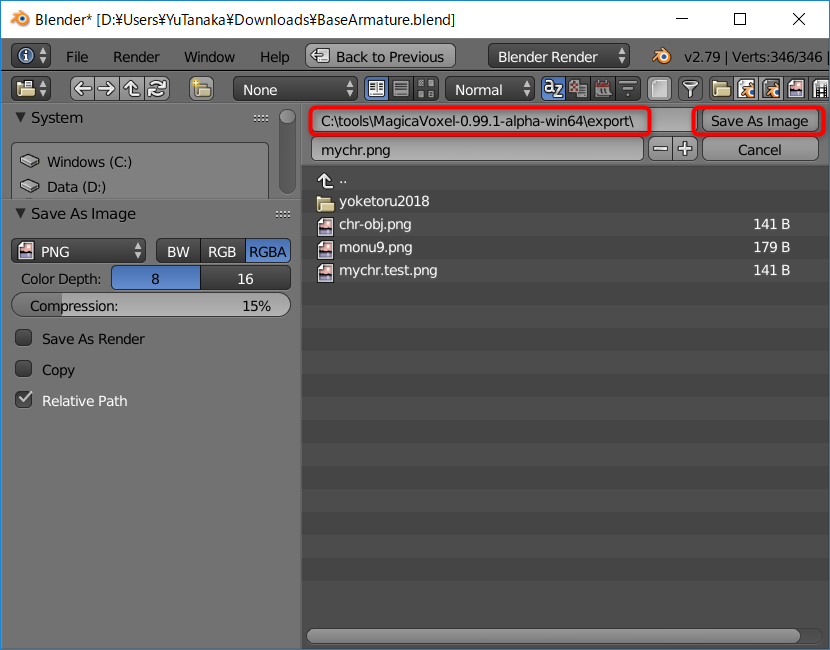Open the Normal display size dropdown
830x650 pixels.
click(490, 89)
